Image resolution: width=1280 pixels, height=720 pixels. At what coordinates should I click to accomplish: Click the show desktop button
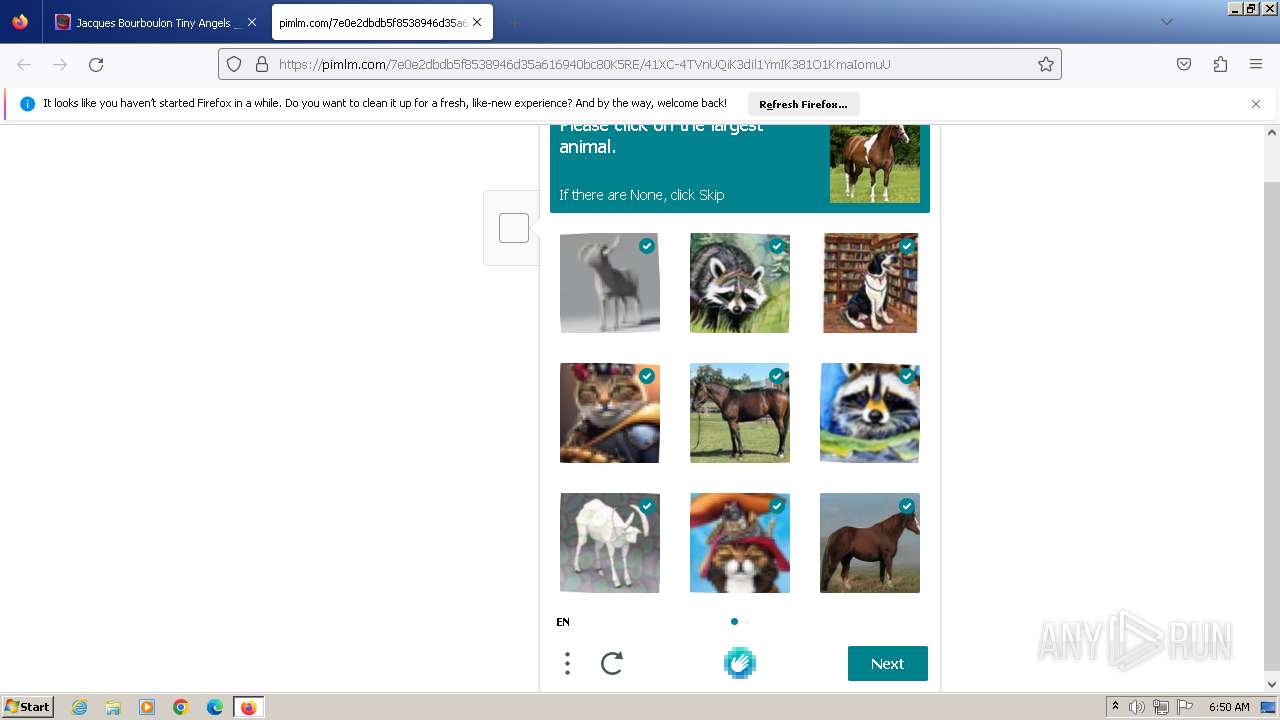tap(1269, 707)
